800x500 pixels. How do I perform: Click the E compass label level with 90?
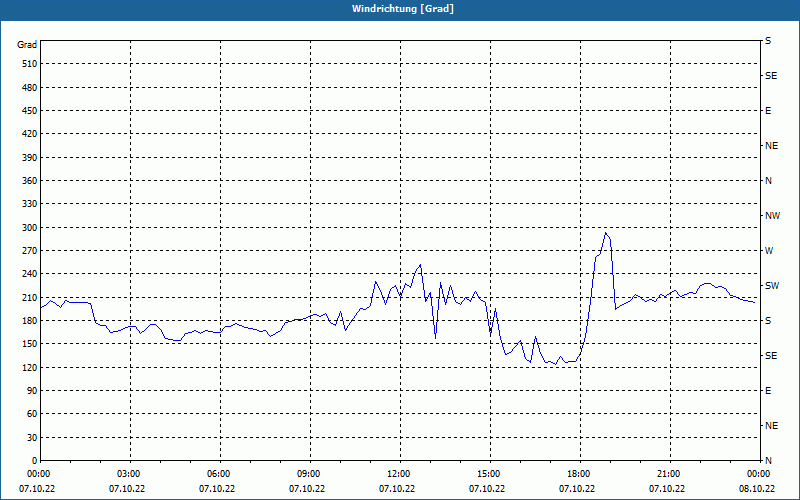coord(768,391)
